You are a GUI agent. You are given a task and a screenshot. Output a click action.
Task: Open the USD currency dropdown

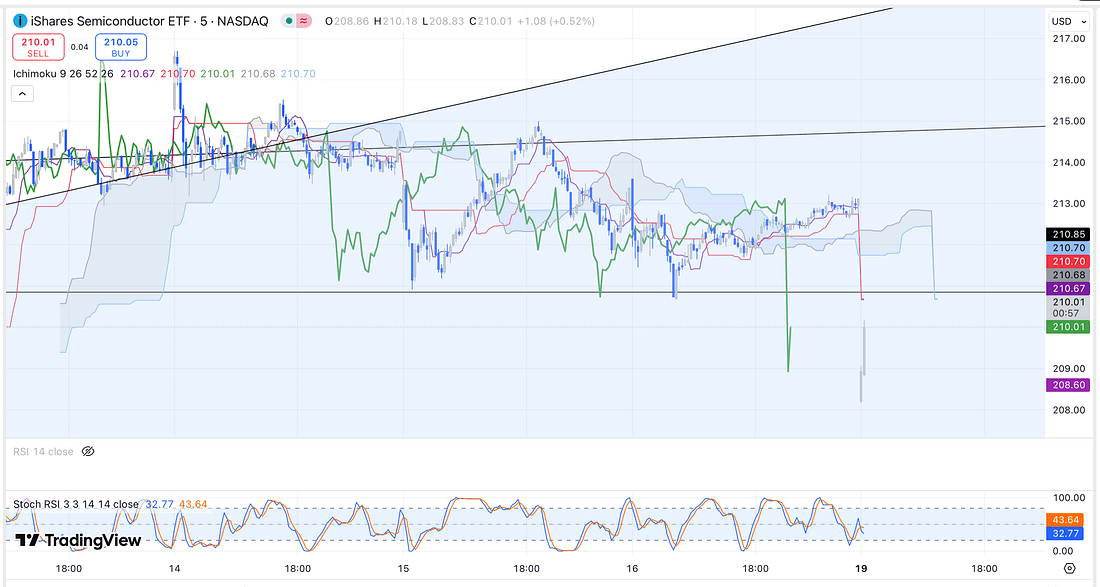point(1067,21)
